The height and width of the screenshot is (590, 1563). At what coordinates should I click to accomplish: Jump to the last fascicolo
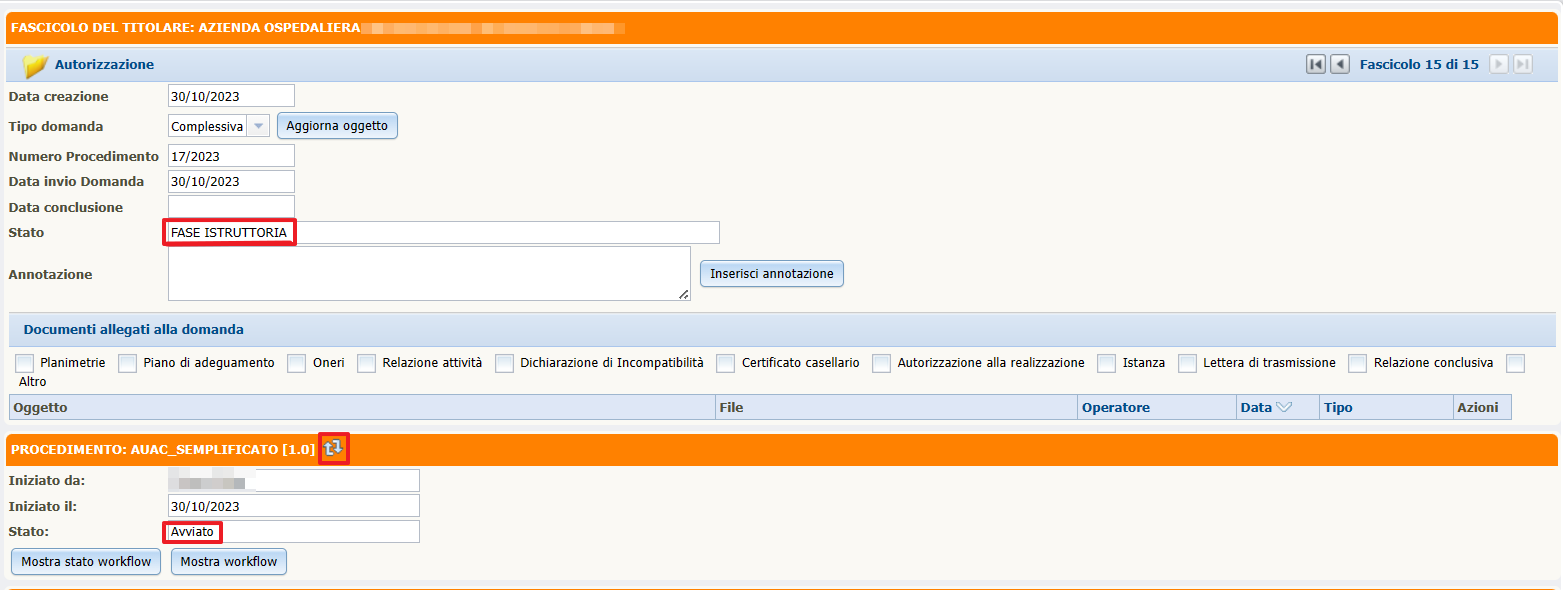pos(1523,65)
